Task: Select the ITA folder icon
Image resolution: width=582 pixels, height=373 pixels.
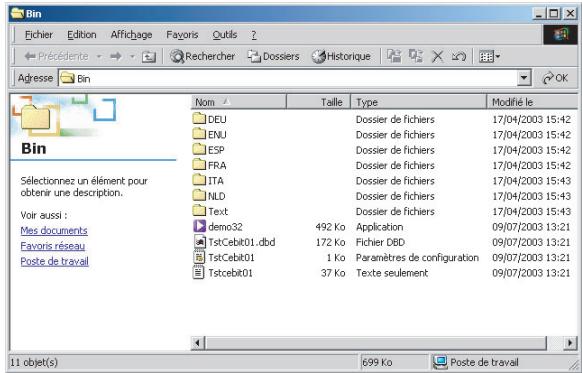Action: [199, 180]
